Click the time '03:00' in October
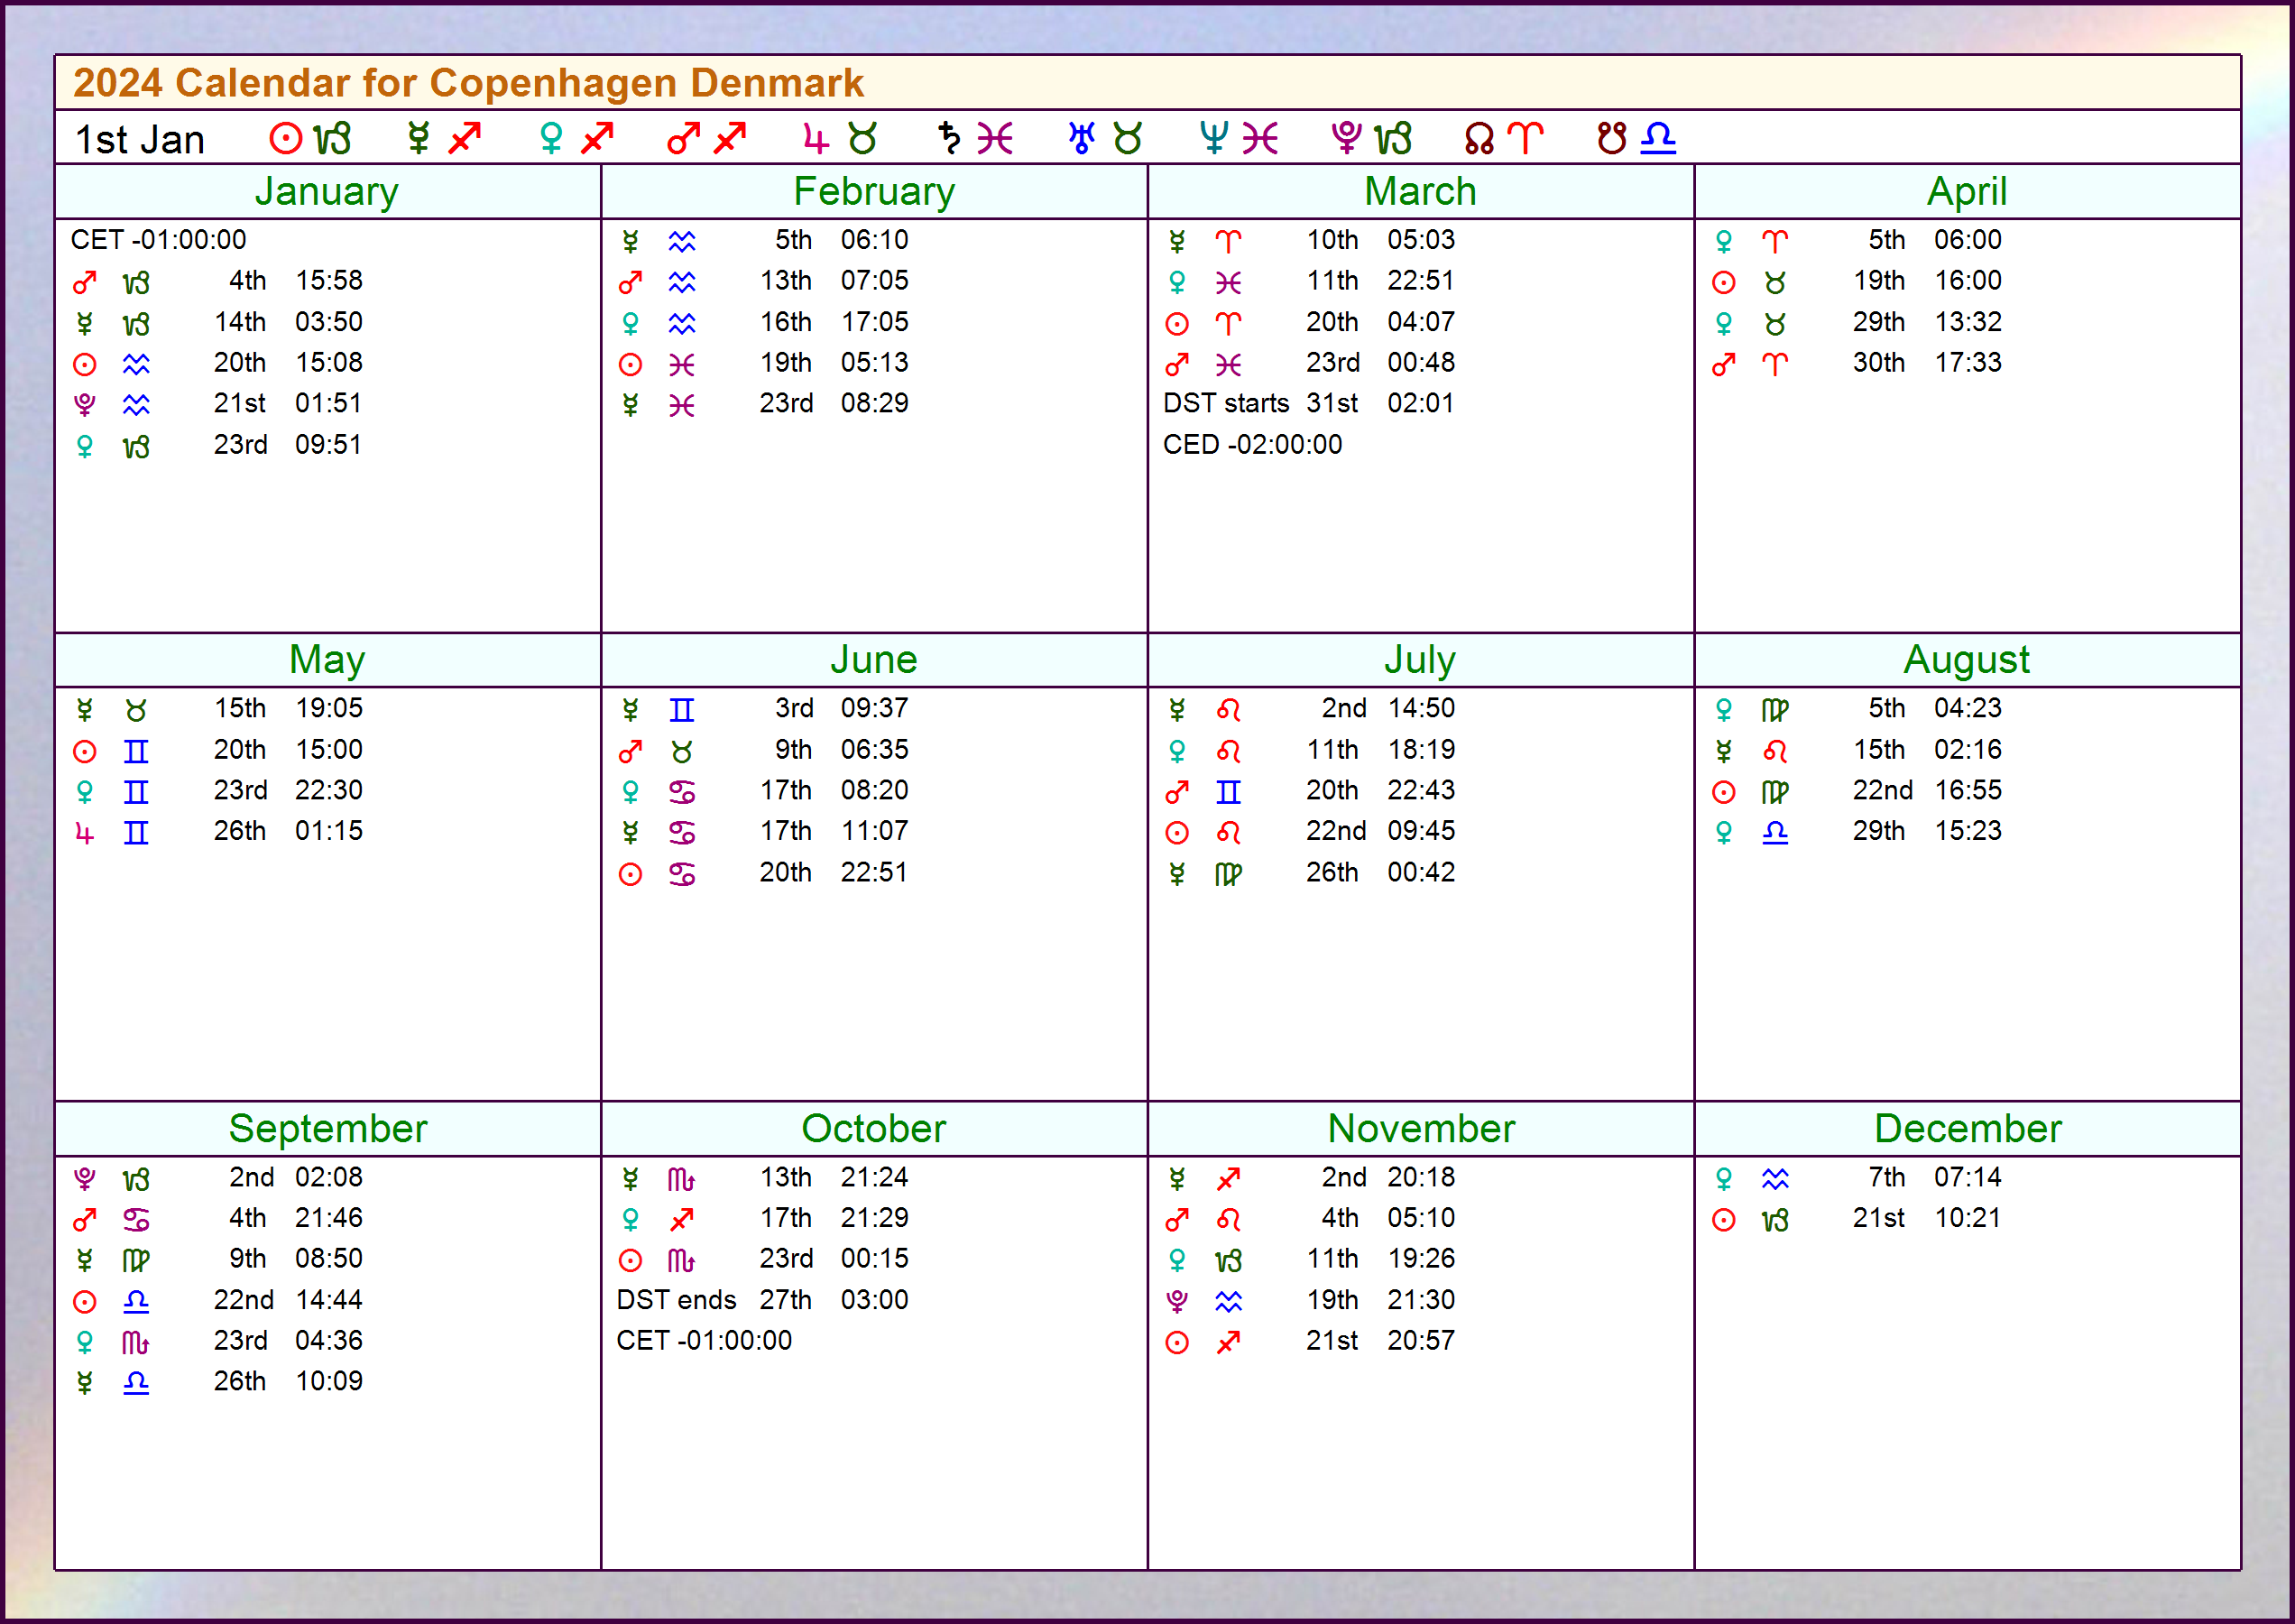 coord(874,1300)
